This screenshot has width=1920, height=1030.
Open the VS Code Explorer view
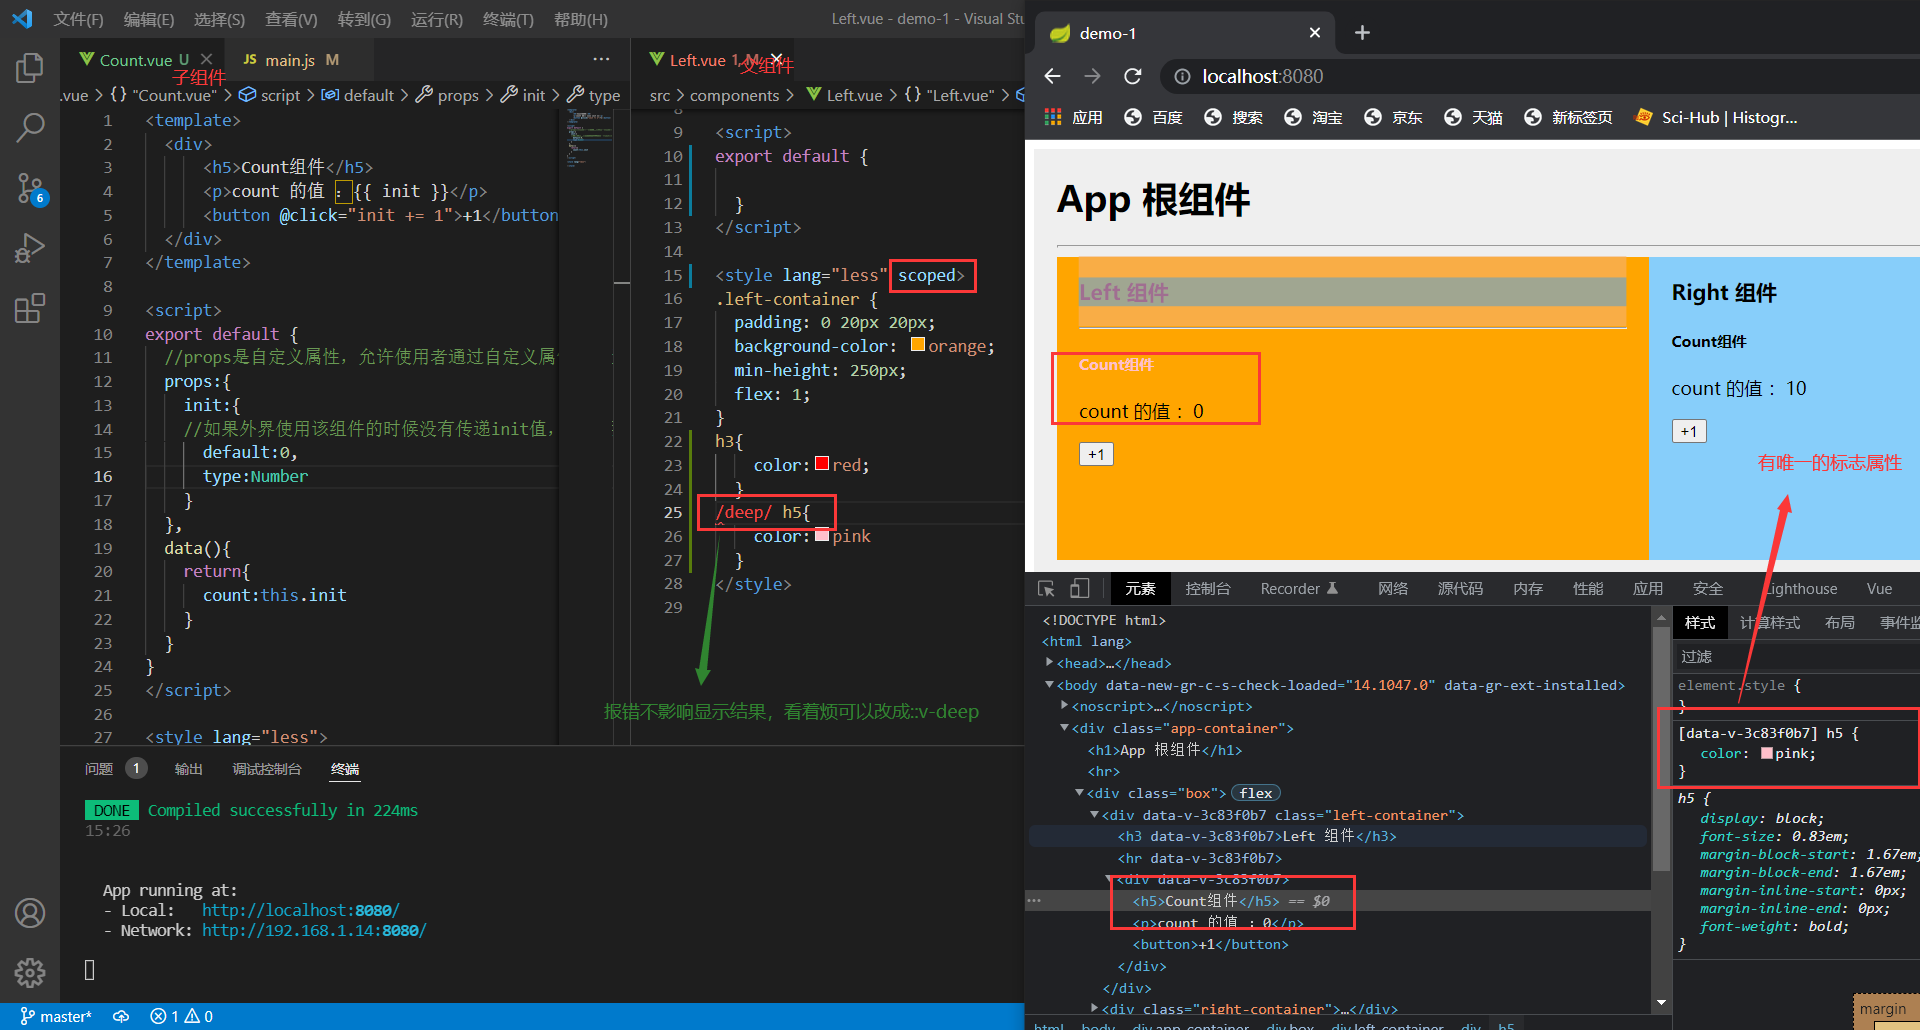click(x=30, y=68)
